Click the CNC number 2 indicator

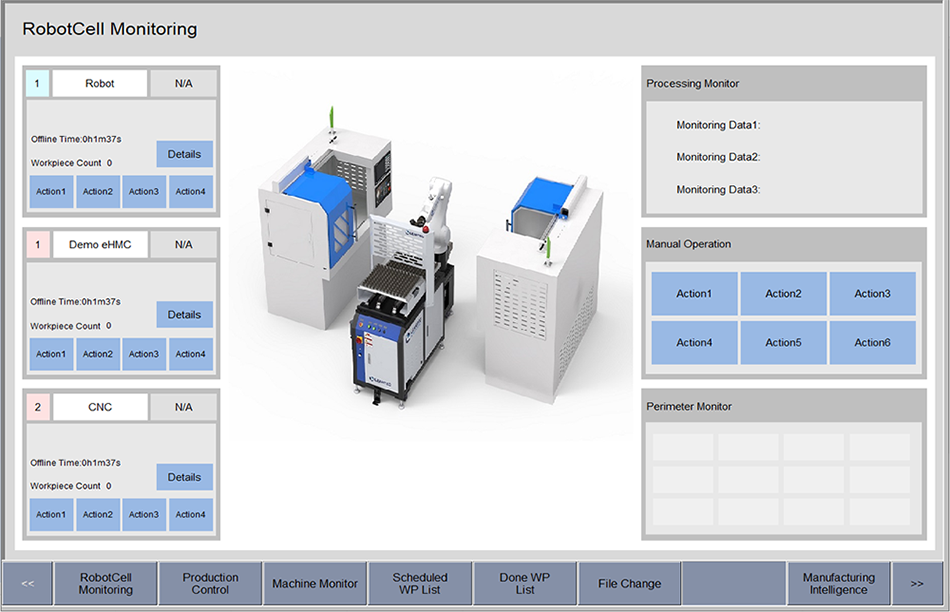click(37, 407)
